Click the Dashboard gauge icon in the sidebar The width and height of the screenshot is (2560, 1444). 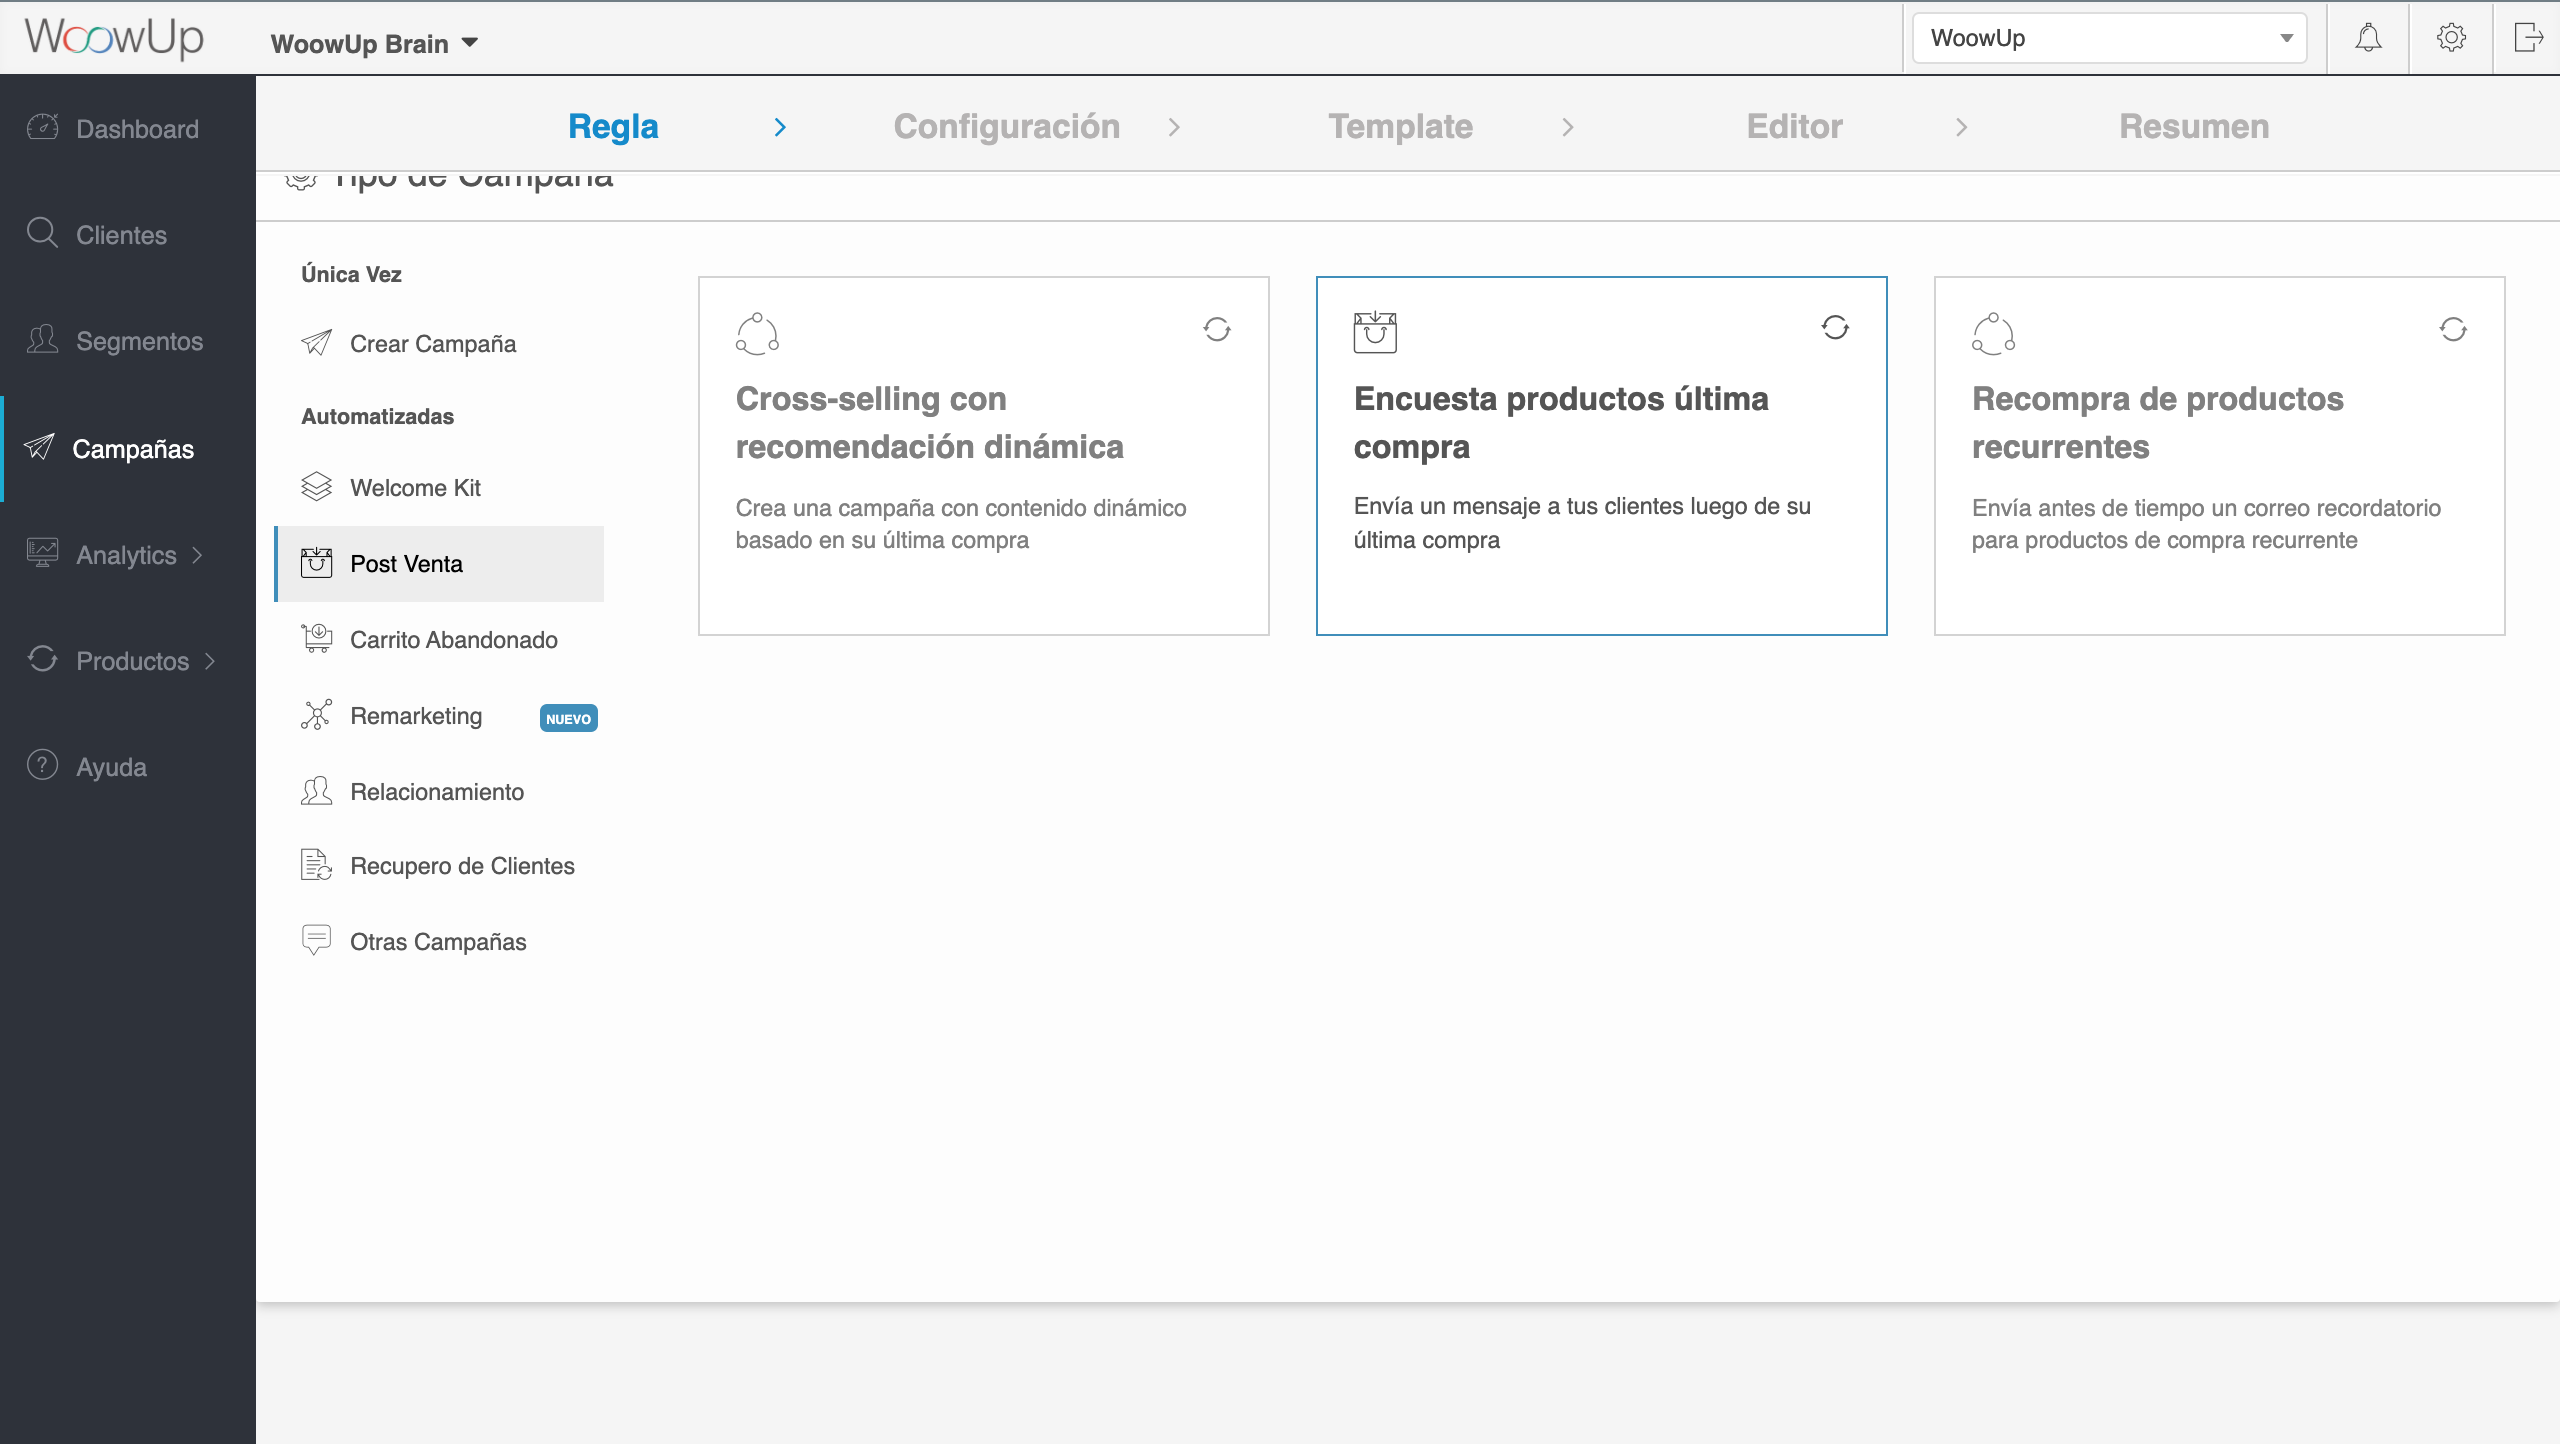42,128
